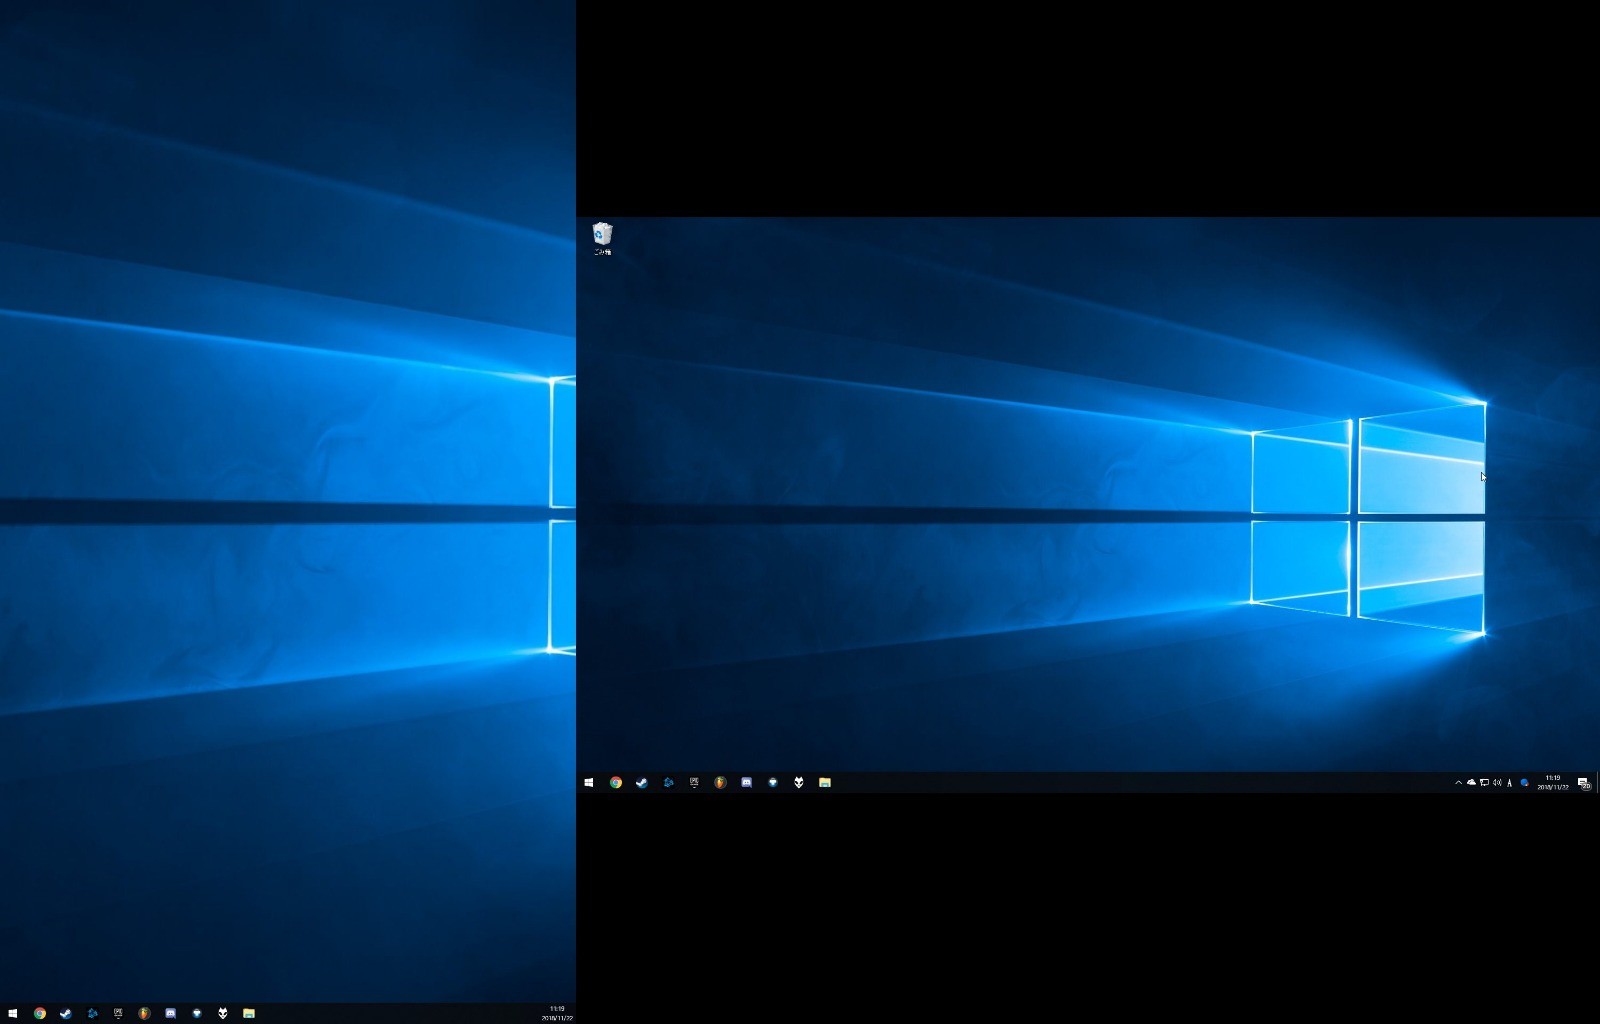1600x1024 pixels.
Task: Switch the IME input mode indicator A
Action: click(x=1510, y=783)
